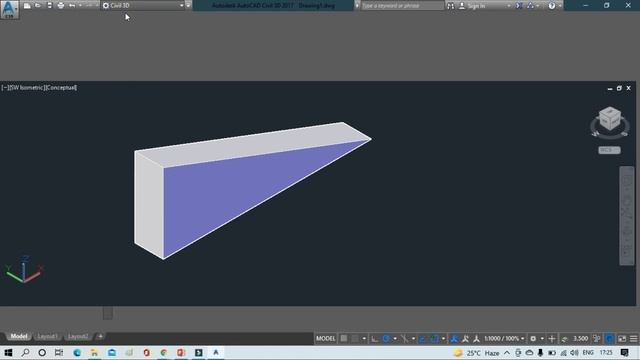Open the AutoCAD application menu button
This screenshot has height=360, width=640.
(x=9, y=9)
